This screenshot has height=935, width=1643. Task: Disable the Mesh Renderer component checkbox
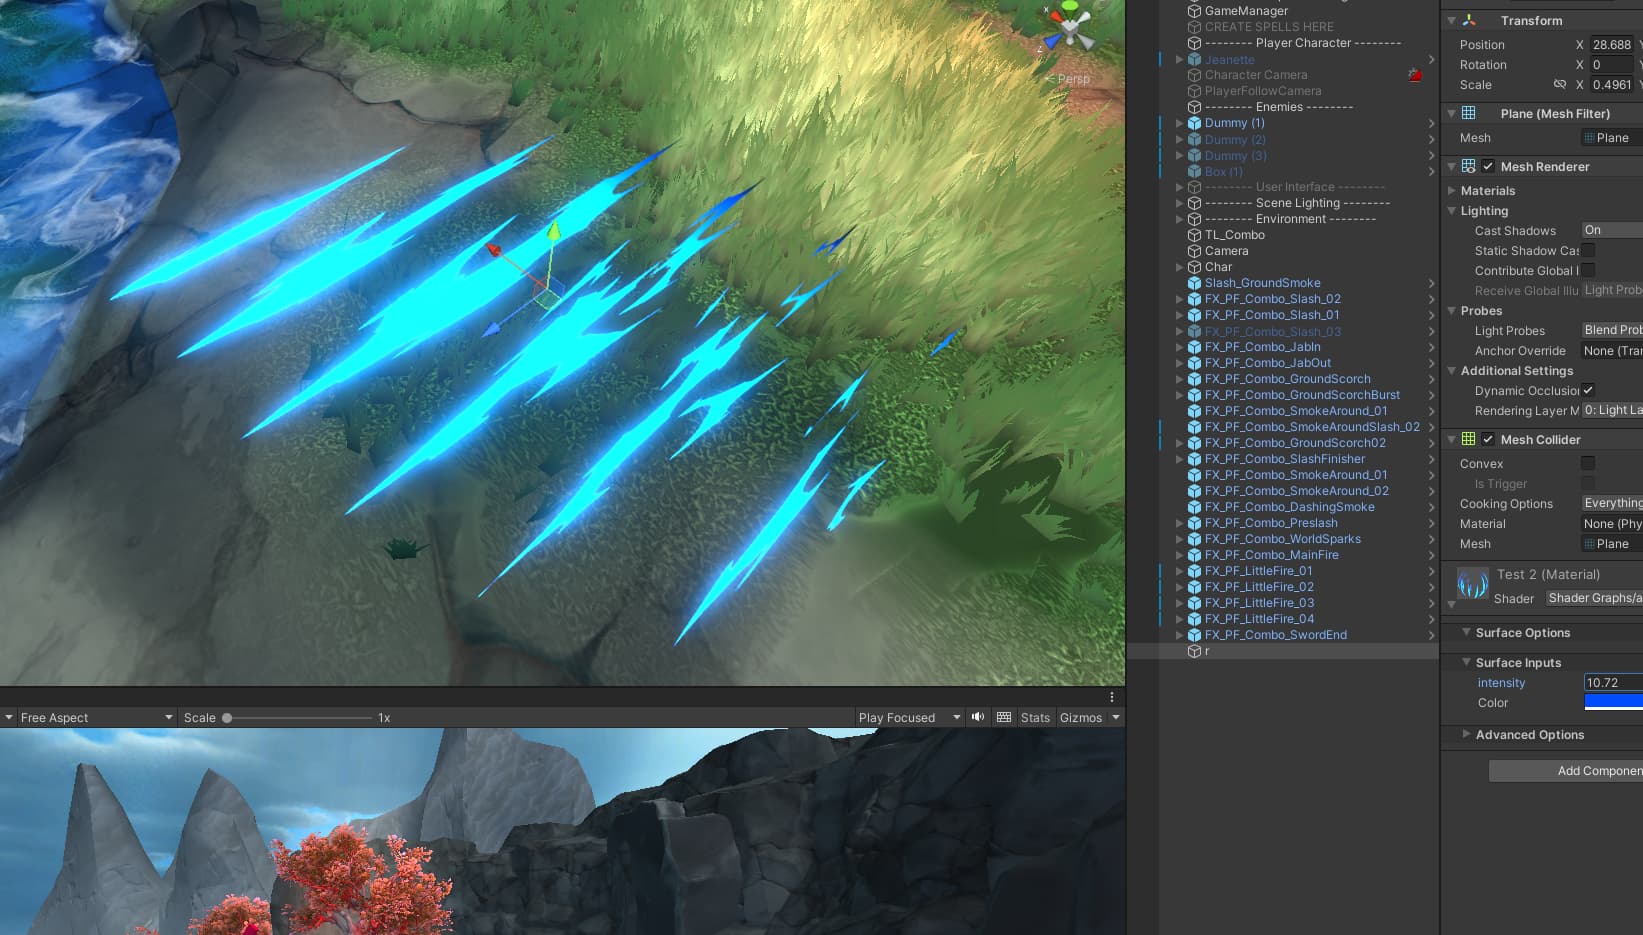pyautogui.click(x=1488, y=167)
